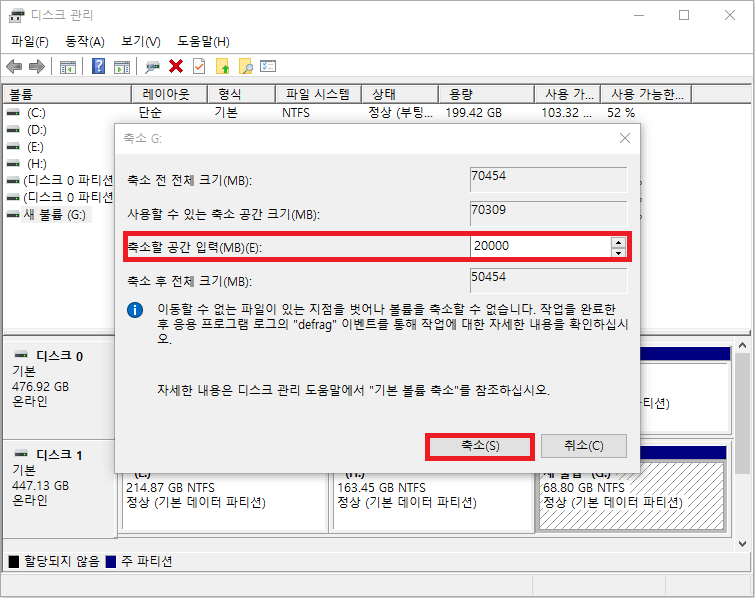Sort by the 파일 시스템 column header
The height and width of the screenshot is (598, 755).
click(x=318, y=94)
